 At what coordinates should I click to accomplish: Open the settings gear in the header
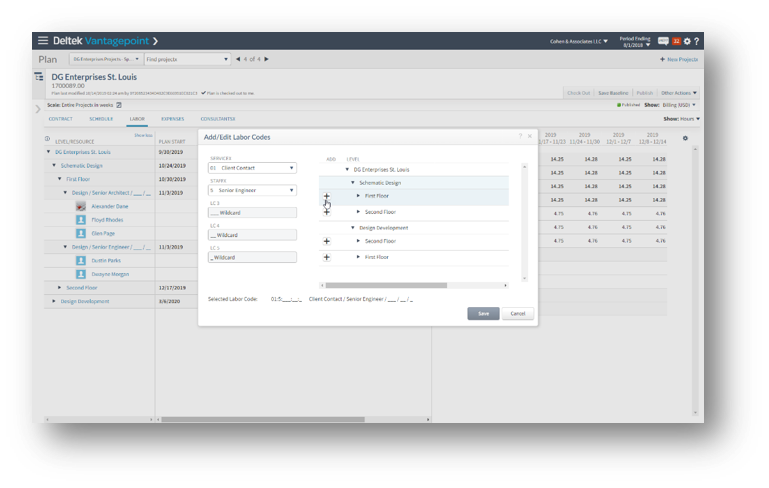point(687,41)
